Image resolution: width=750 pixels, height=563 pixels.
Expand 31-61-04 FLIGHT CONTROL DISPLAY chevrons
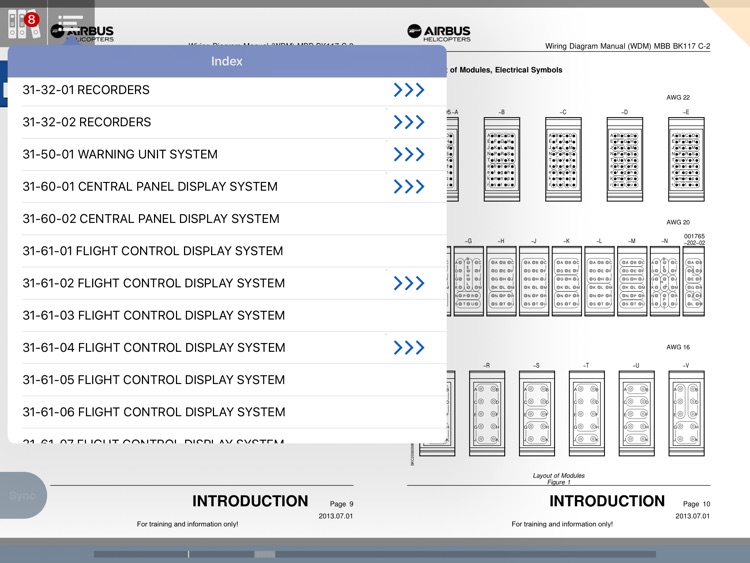[409, 347]
